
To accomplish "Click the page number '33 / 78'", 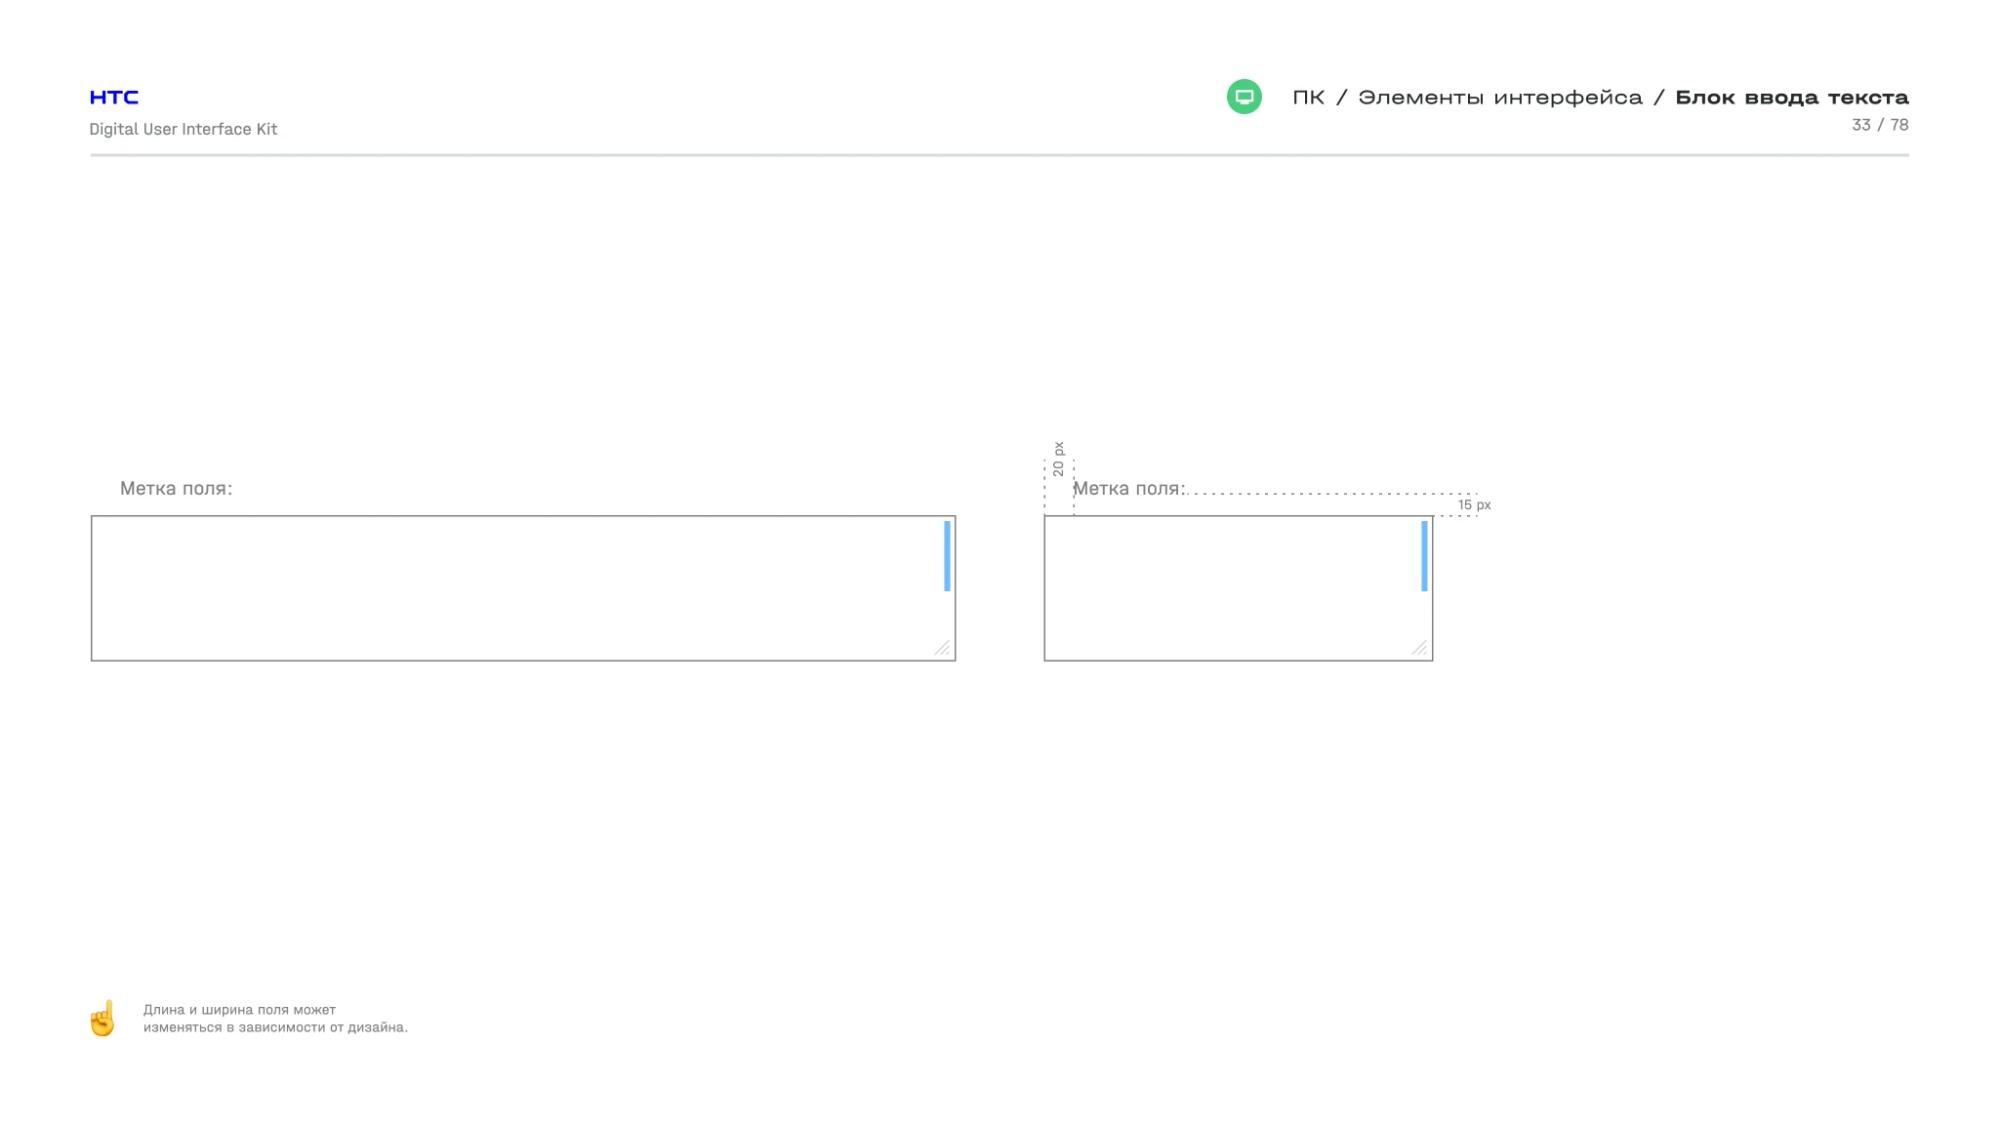I will (1880, 125).
